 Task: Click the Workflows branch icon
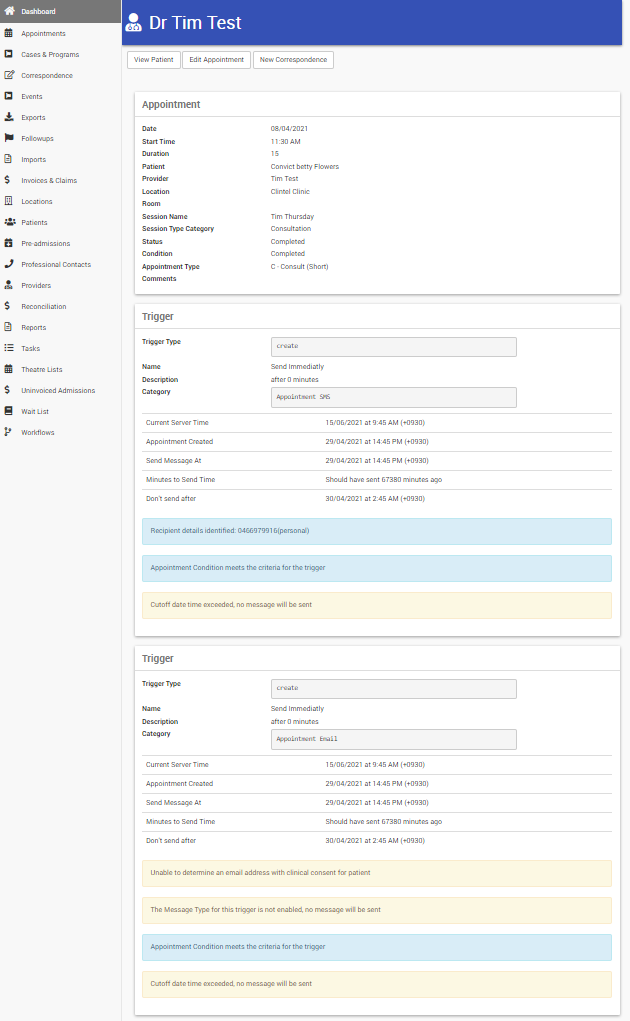coord(8,432)
